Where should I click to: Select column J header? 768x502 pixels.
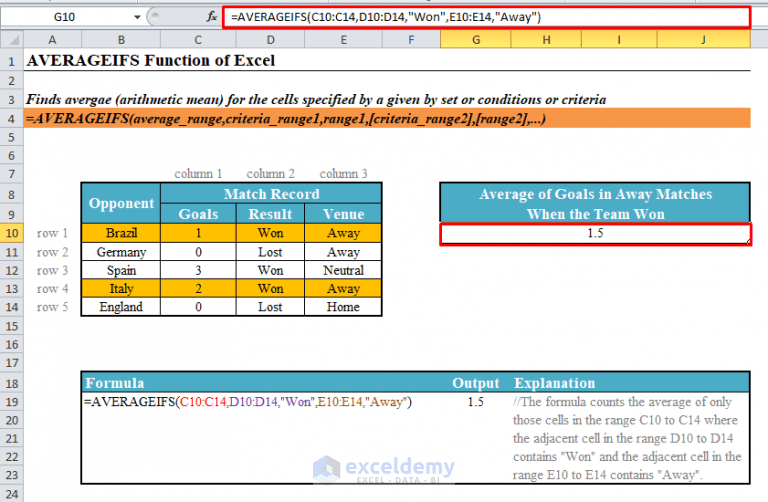click(x=703, y=40)
